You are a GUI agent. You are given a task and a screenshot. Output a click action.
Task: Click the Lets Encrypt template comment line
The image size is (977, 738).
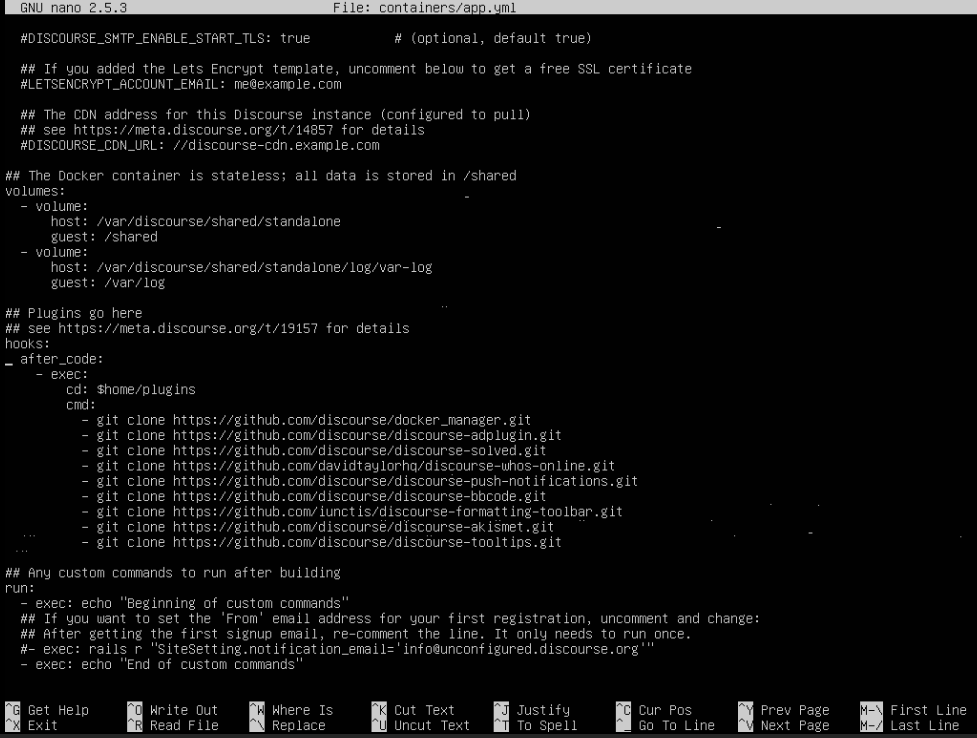click(356, 69)
